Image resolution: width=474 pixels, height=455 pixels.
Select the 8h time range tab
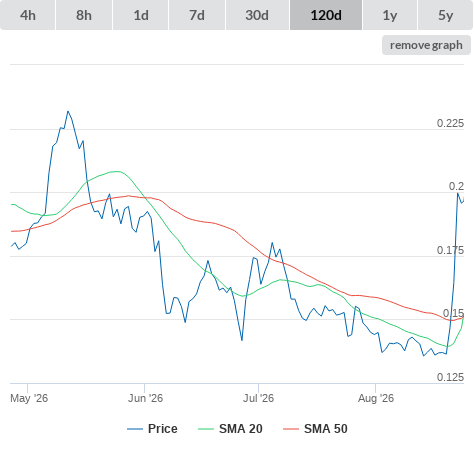(x=84, y=15)
